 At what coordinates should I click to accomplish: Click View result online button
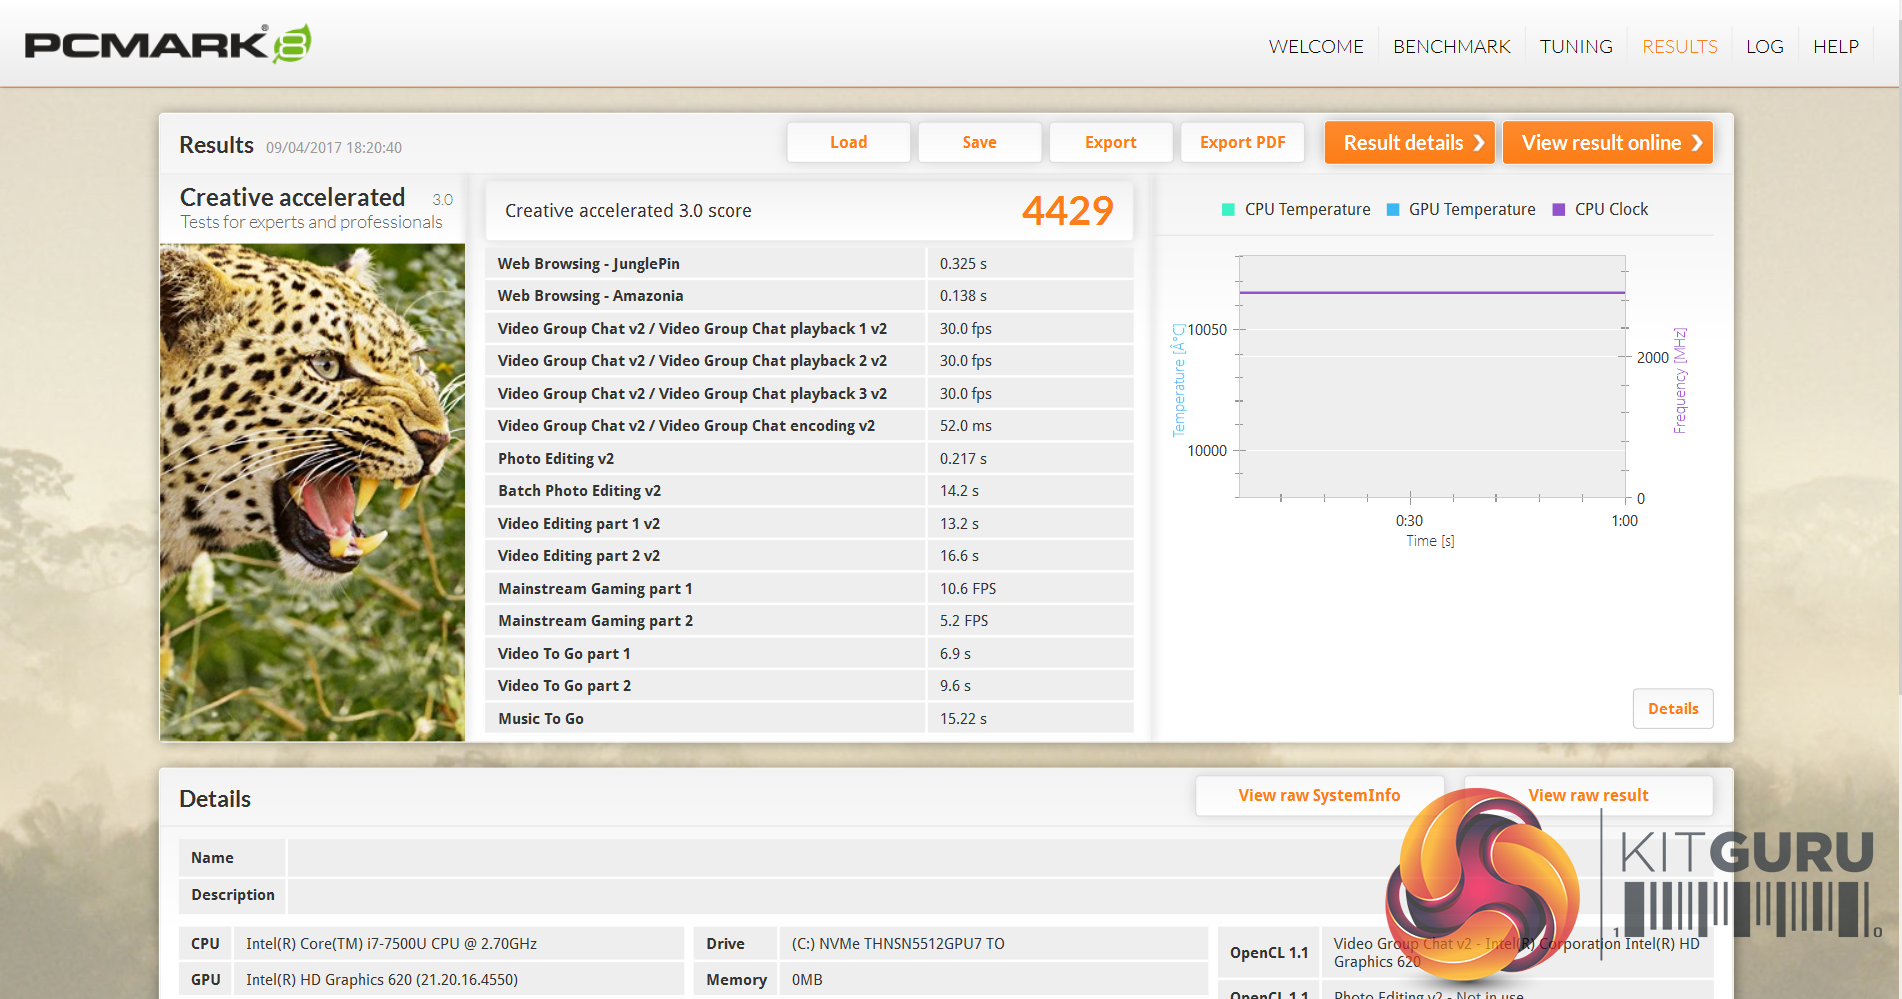pyautogui.click(x=1607, y=142)
